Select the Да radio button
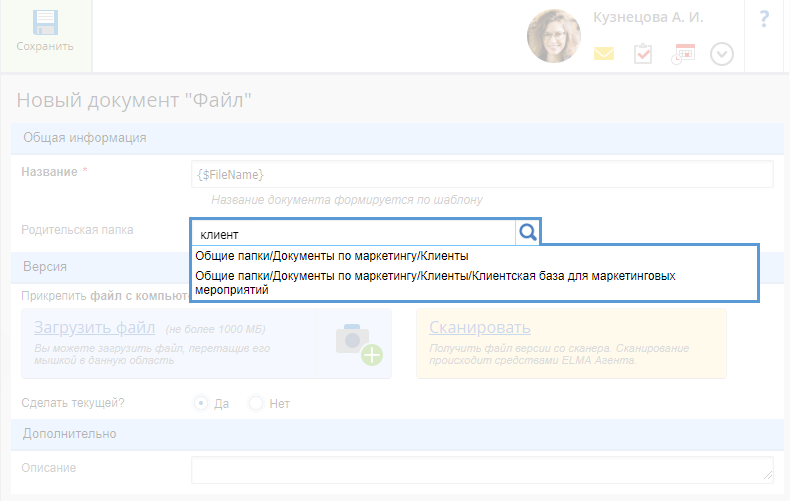Image resolution: width=790 pixels, height=501 pixels. (x=201, y=403)
